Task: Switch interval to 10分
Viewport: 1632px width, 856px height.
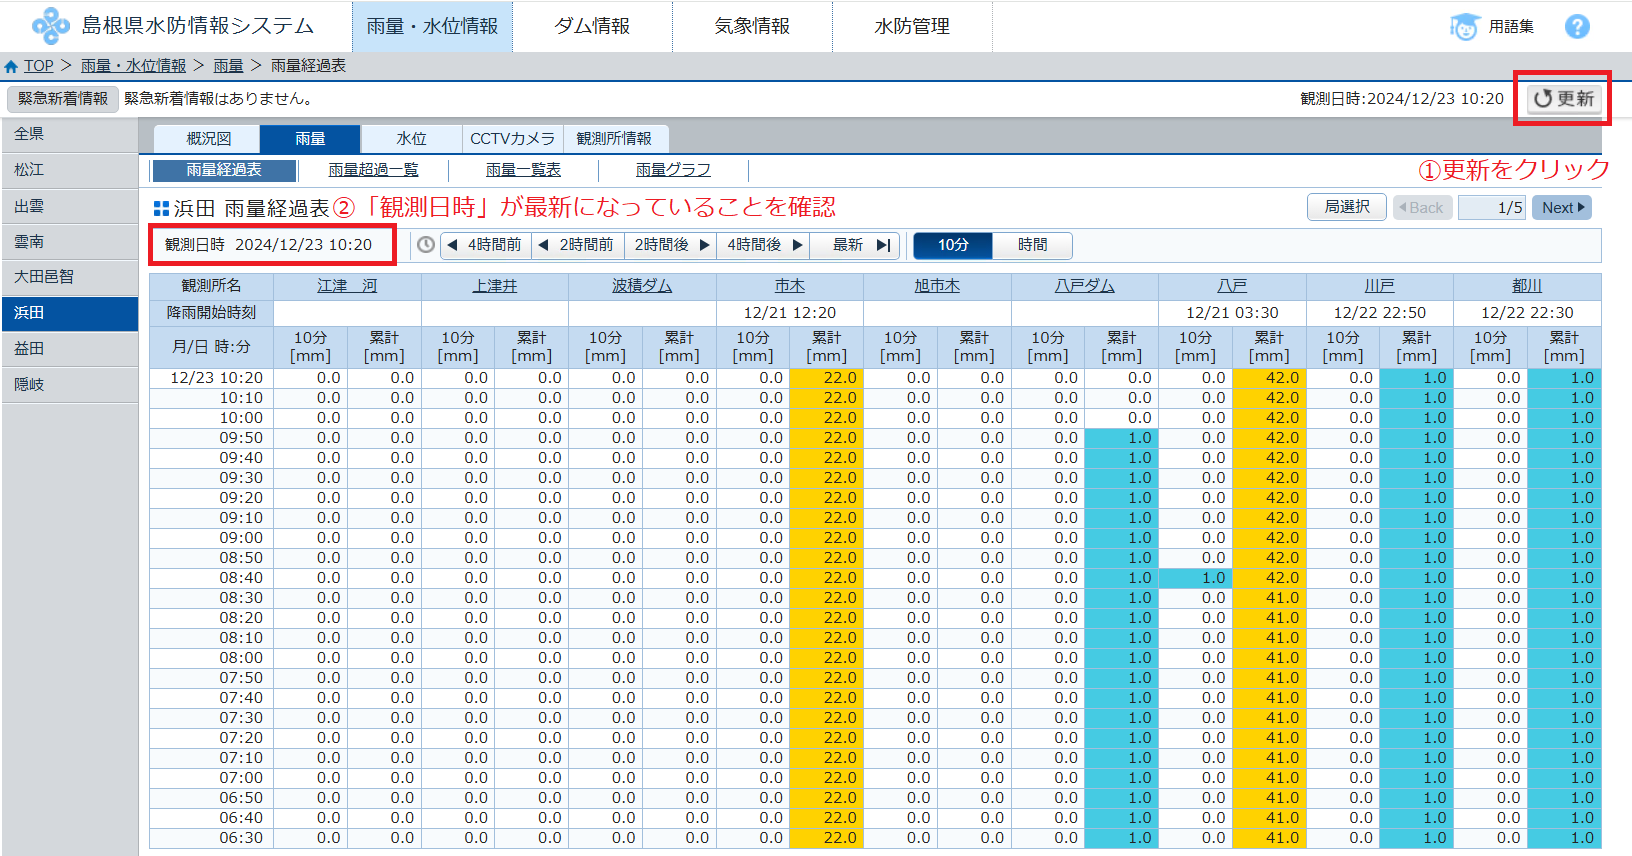Action: click(x=953, y=245)
